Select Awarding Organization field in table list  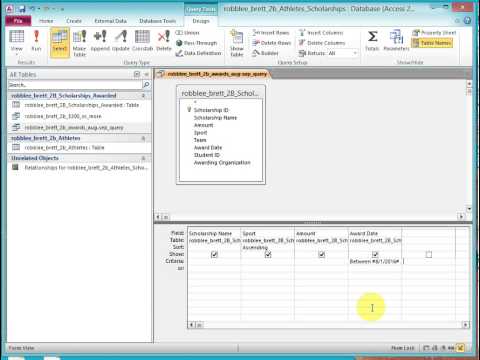point(222,163)
